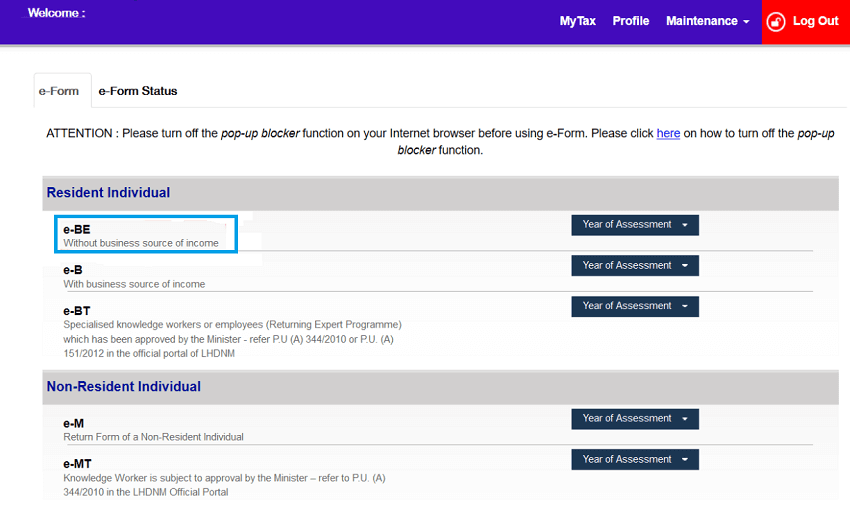The height and width of the screenshot is (507, 850).
Task: Open the e-BT Year of Assessment dropdown
Action: coord(634,307)
